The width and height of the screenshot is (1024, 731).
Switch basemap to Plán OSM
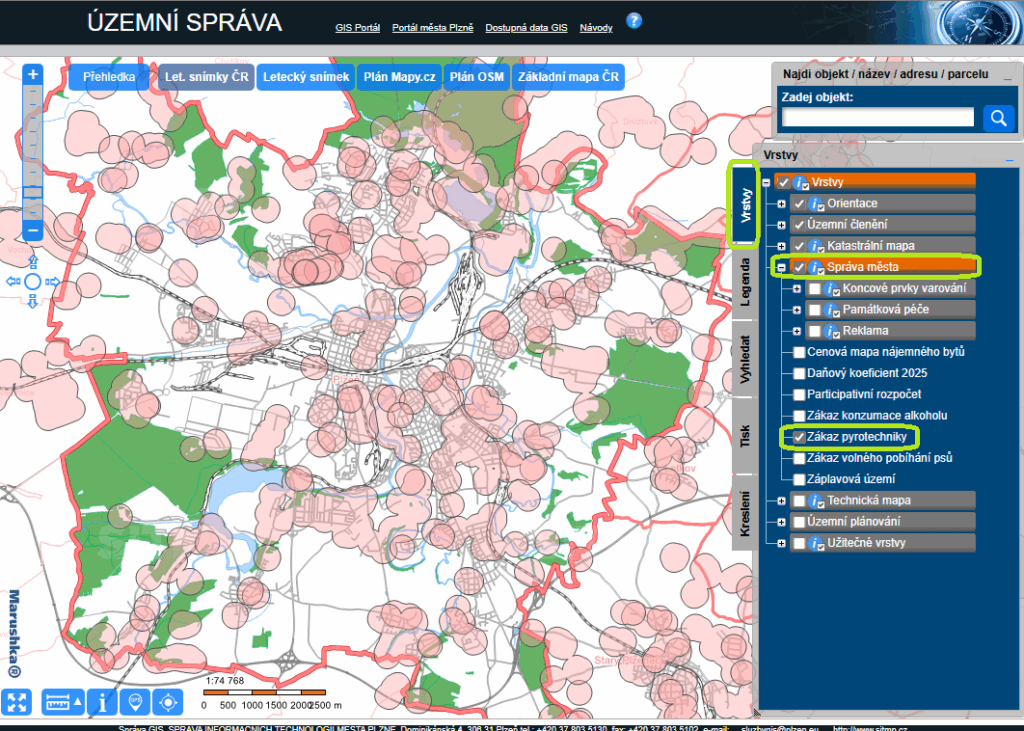(476, 75)
